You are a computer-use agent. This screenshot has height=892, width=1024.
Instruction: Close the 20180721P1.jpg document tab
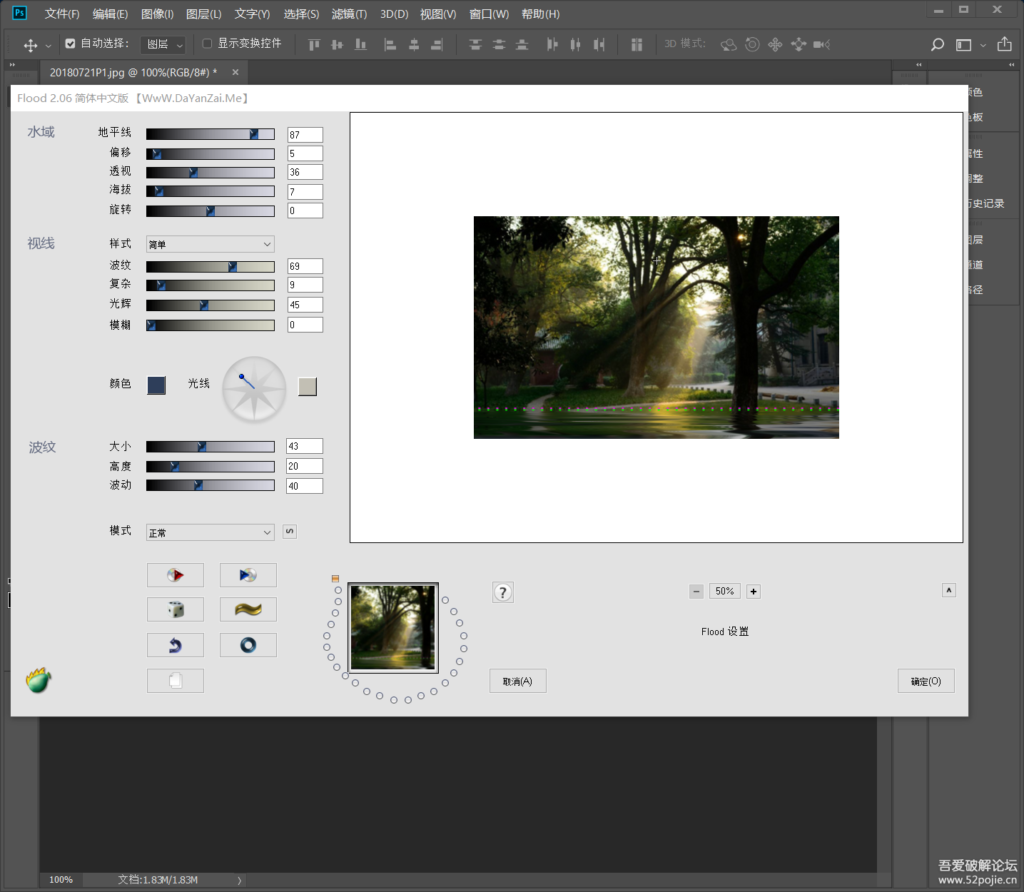point(235,72)
